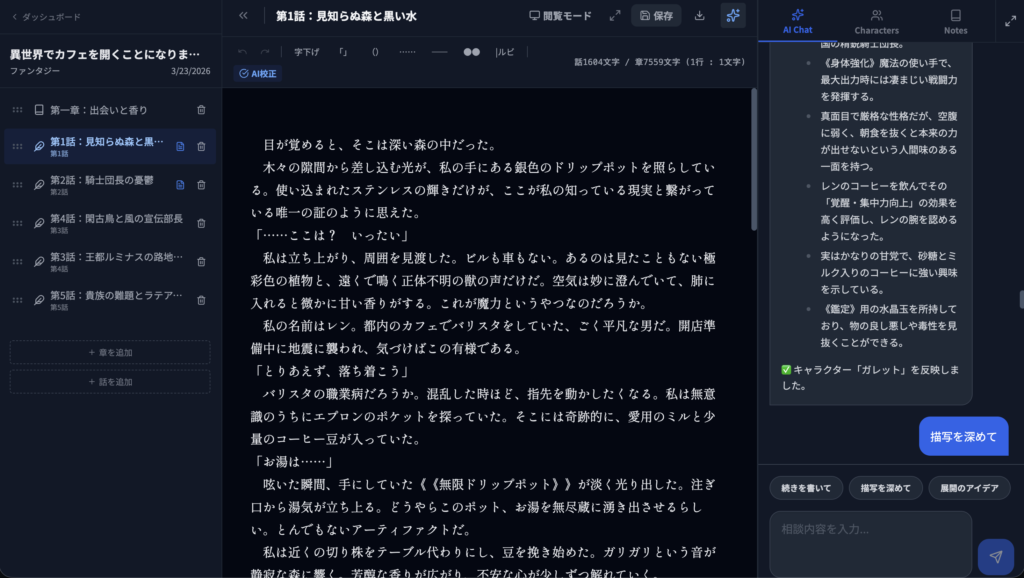This screenshot has width=1024, height=578.
Task: Switch to the Characters tab
Action: (876, 21)
